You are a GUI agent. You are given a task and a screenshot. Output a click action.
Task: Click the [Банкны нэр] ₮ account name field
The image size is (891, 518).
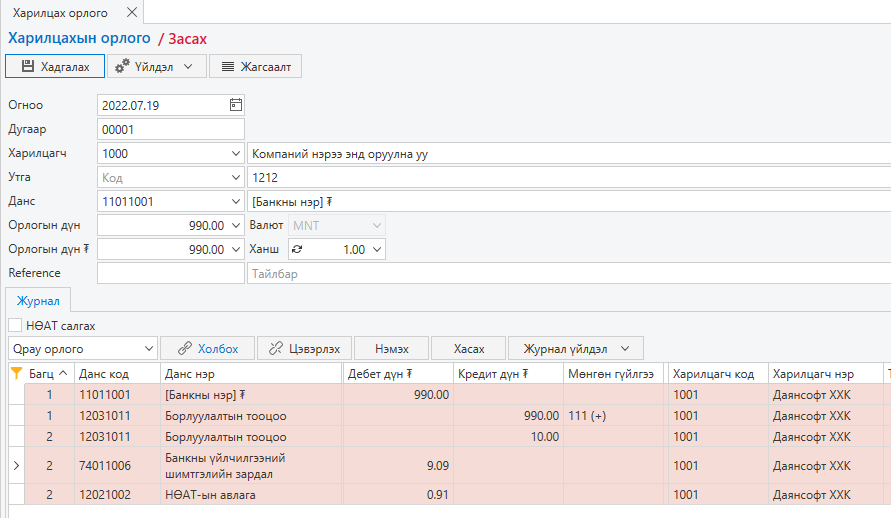point(569,201)
